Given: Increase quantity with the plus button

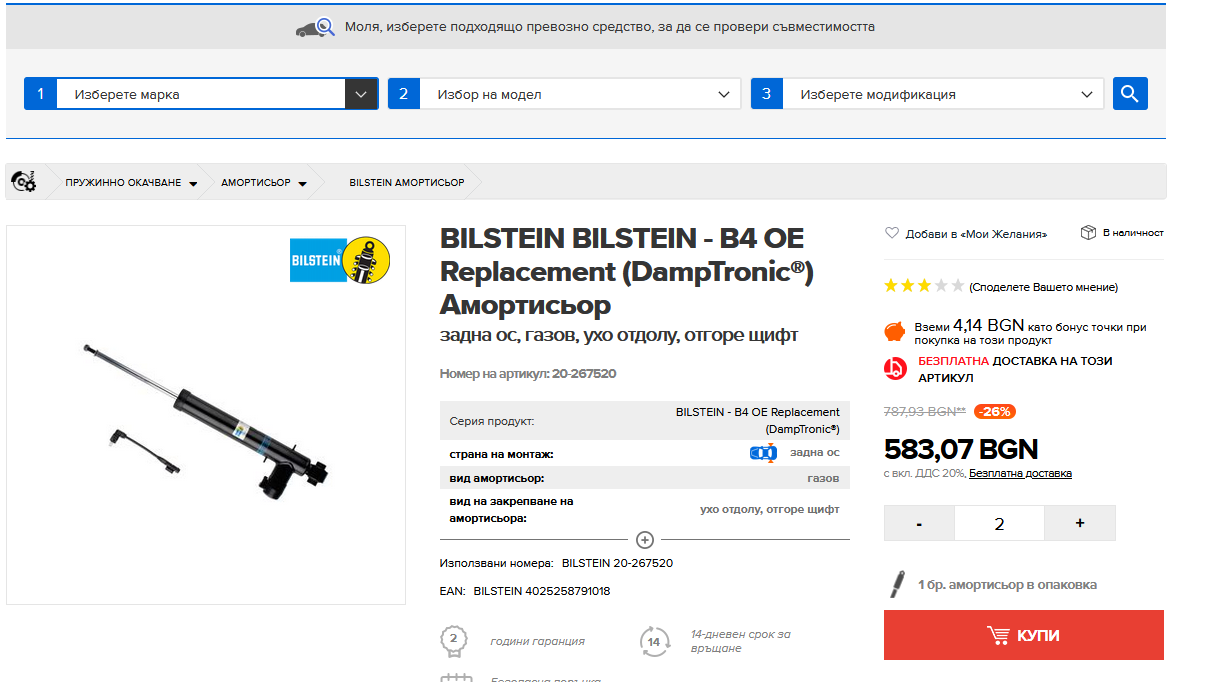Looking at the screenshot, I should click(1079, 523).
